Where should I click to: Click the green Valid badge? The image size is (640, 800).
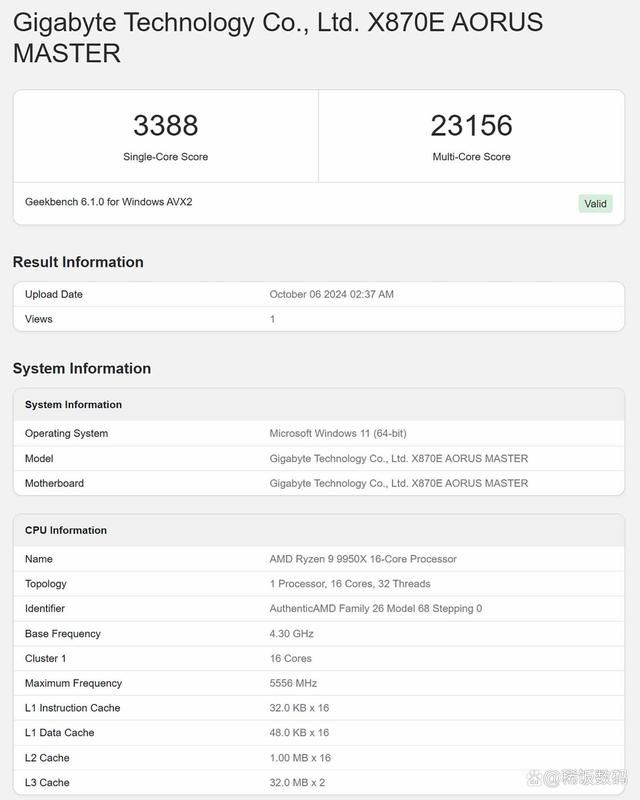click(595, 204)
